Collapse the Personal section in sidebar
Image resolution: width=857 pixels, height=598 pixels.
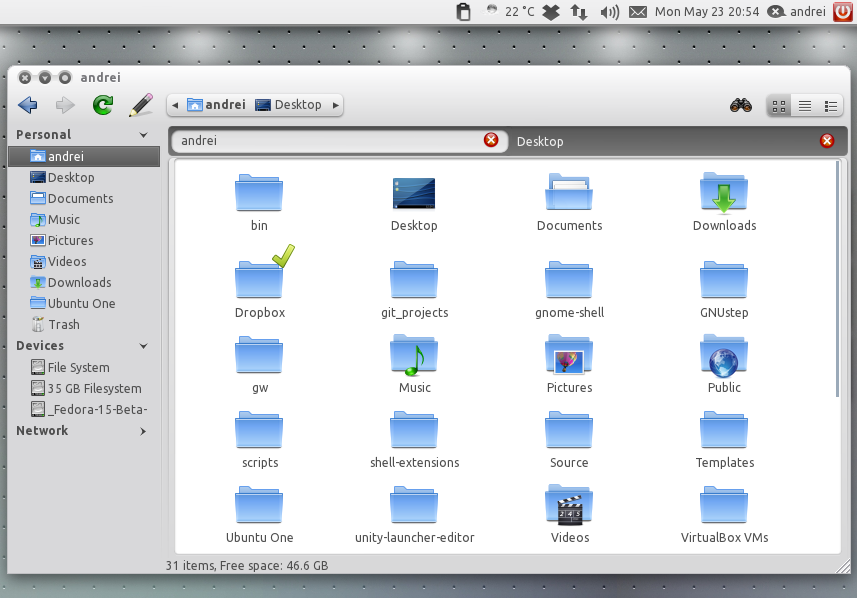(143, 135)
